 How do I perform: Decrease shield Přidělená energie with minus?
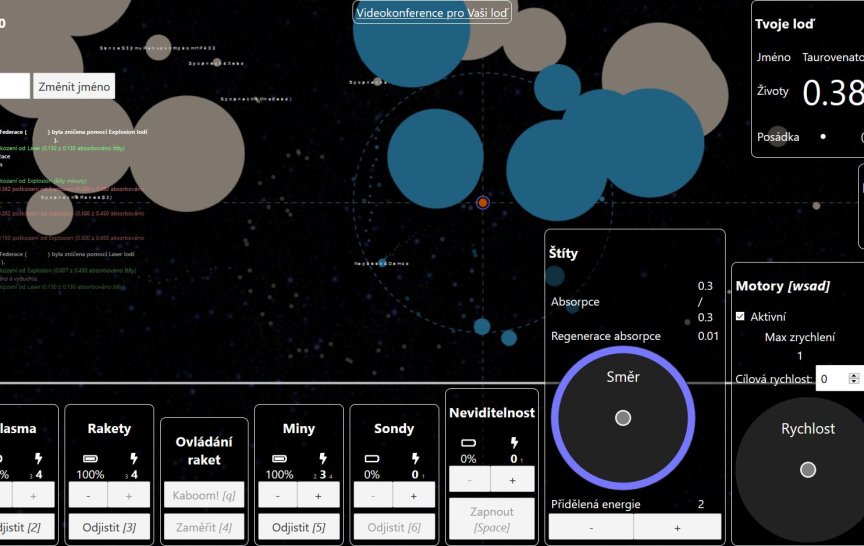(x=591, y=527)
